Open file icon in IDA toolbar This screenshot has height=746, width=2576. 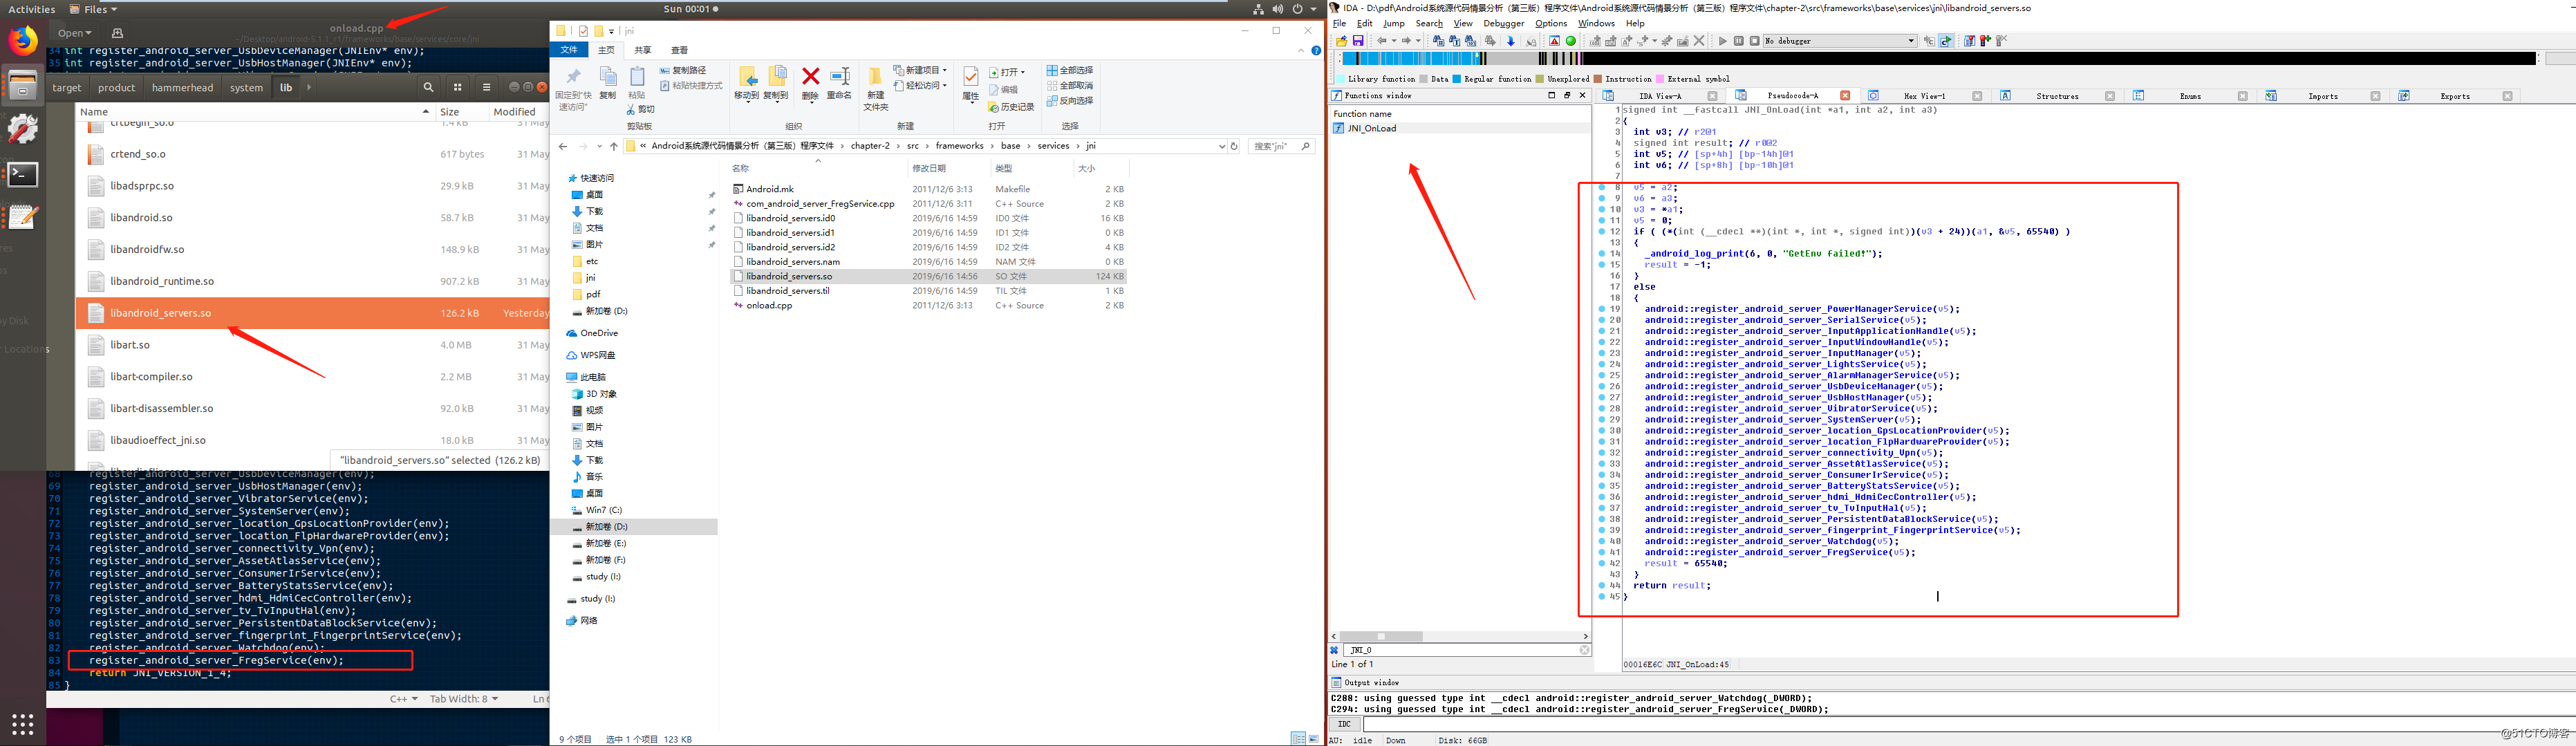[1342, 41]
